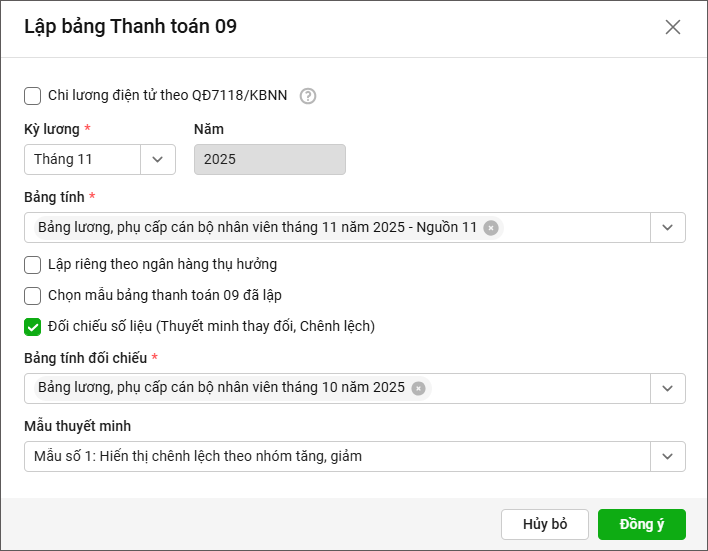Click the Đồng ý button

click(641, 525)
